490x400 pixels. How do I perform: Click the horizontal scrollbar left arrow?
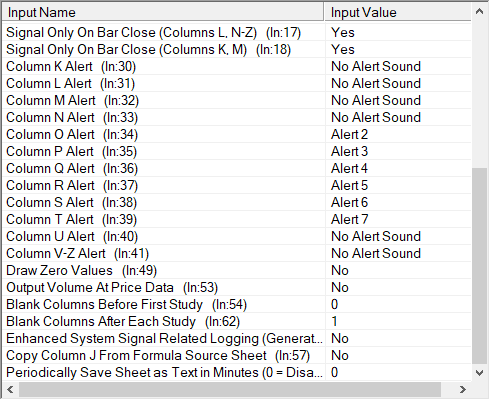click(10, 389)
